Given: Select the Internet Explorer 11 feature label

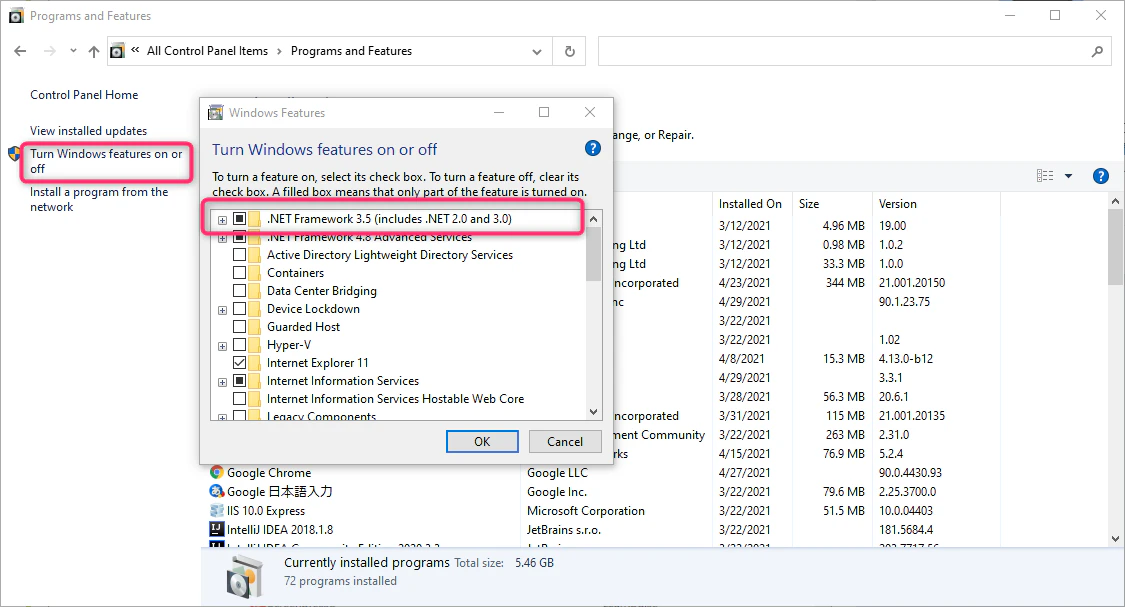Looking at the screenshot, I should [x=318, y=363].
